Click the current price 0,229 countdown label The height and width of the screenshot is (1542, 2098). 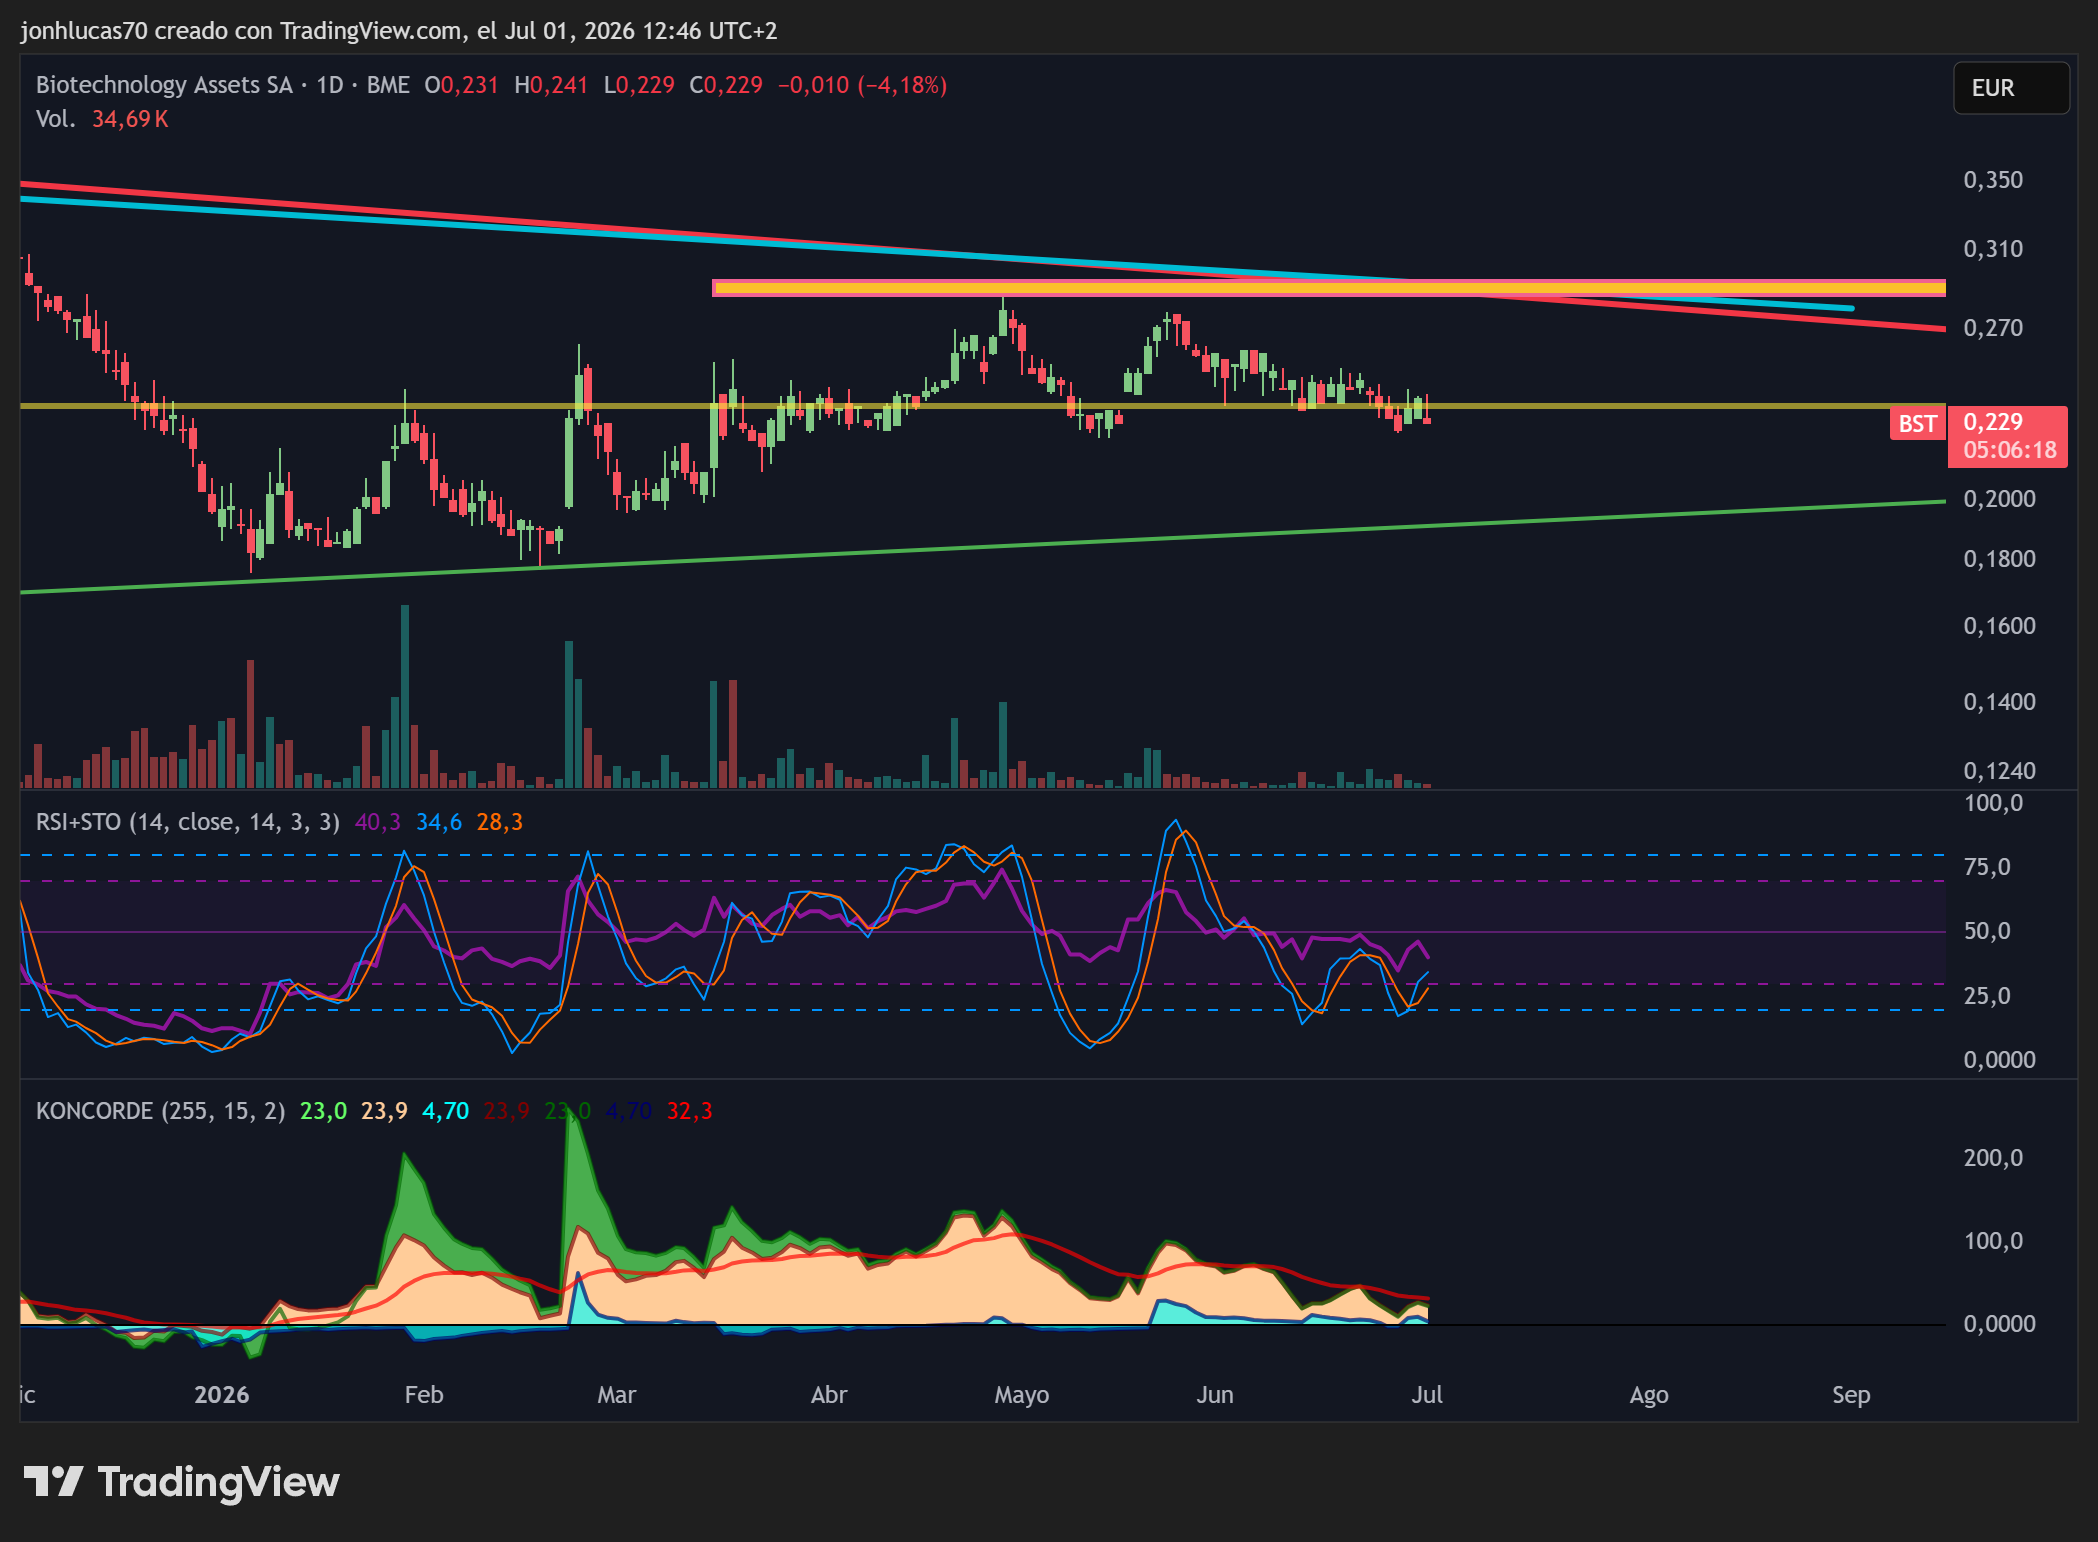(x=2008, y=436)
